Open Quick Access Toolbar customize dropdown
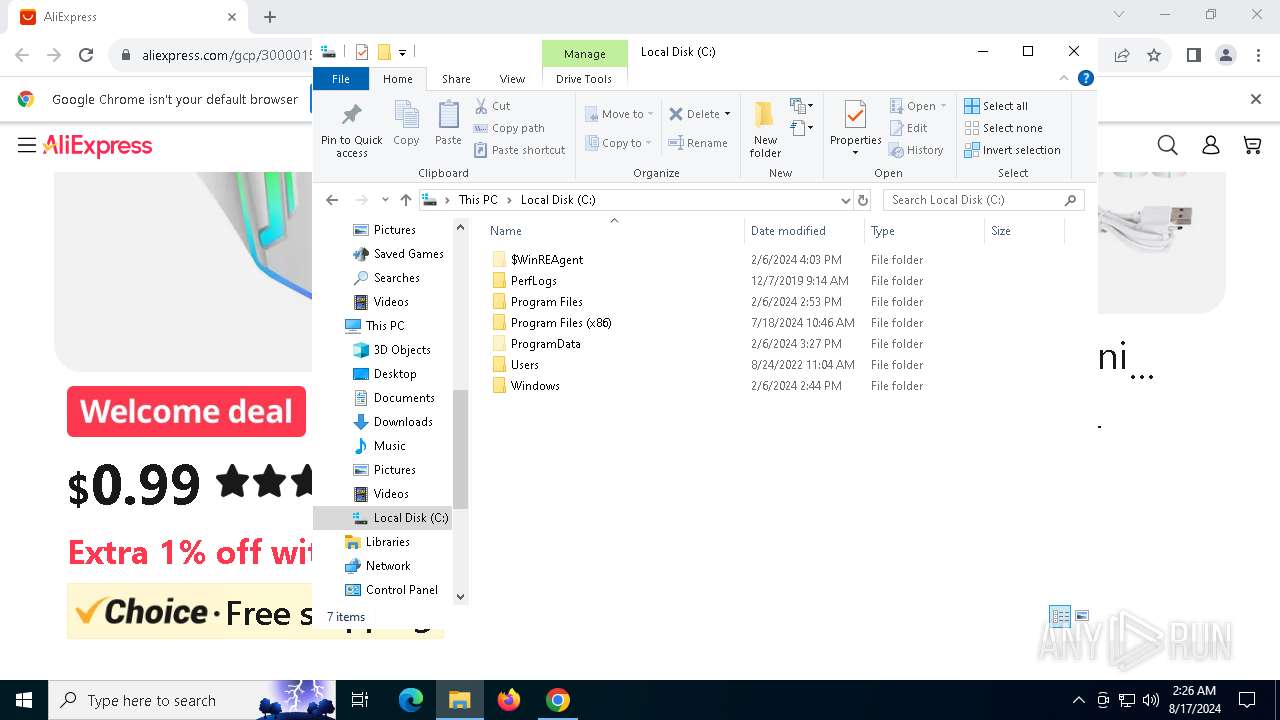Image resolution: width=1280 pixels, height=720 pixels. [402, 52]
